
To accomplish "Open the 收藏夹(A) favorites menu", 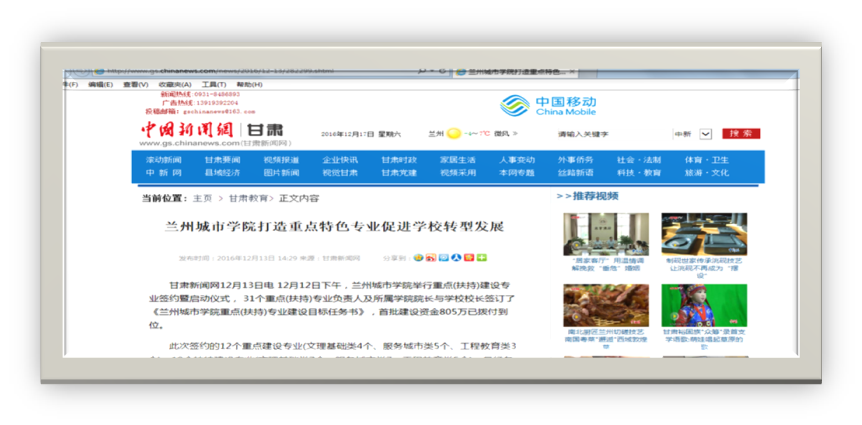I will pyautogui.click(x=172, y=85).
